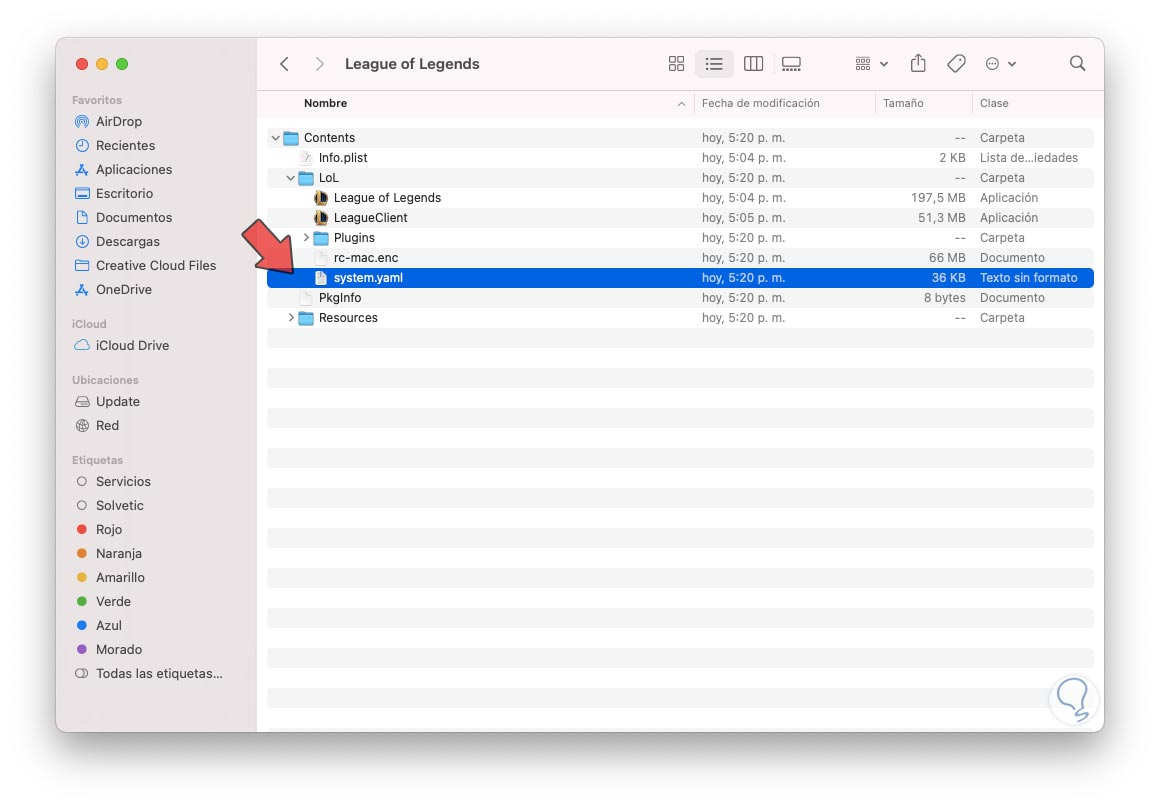Switch to icon grid view
Screen dimensions: 1160x806
click(676, 64)
